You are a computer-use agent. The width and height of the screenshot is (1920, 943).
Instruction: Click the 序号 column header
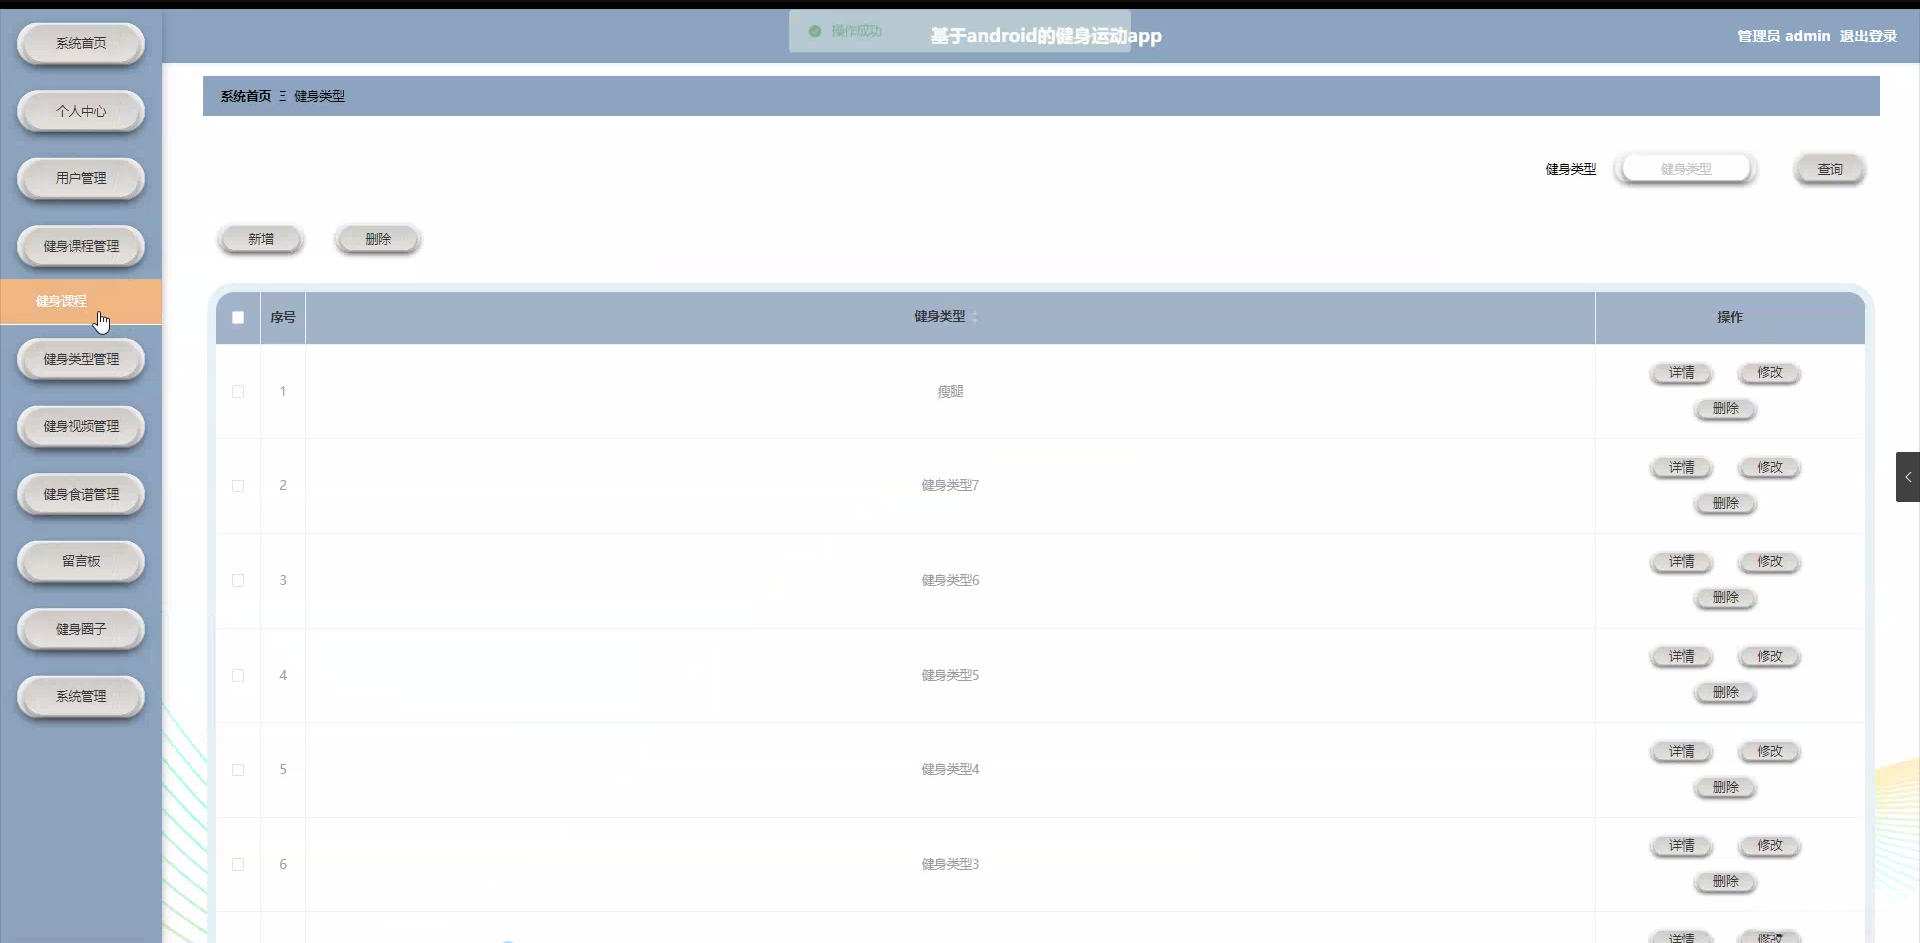tap(283, 318)
